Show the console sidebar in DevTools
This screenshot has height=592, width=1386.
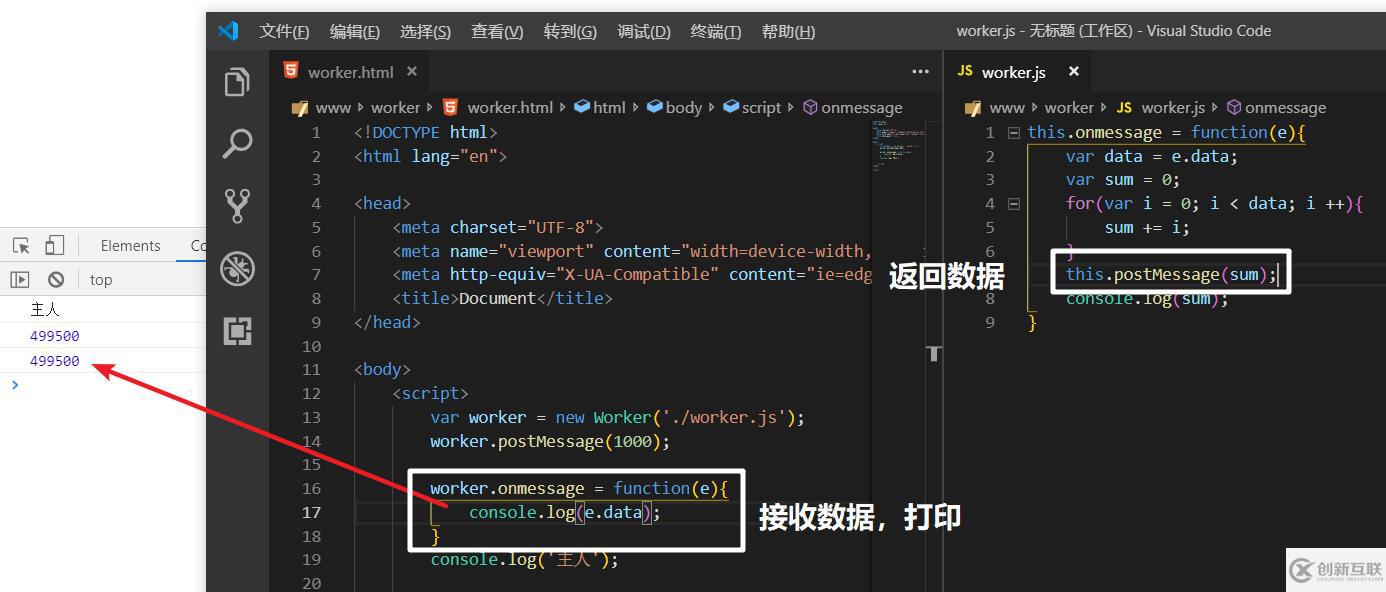[20, 280]
